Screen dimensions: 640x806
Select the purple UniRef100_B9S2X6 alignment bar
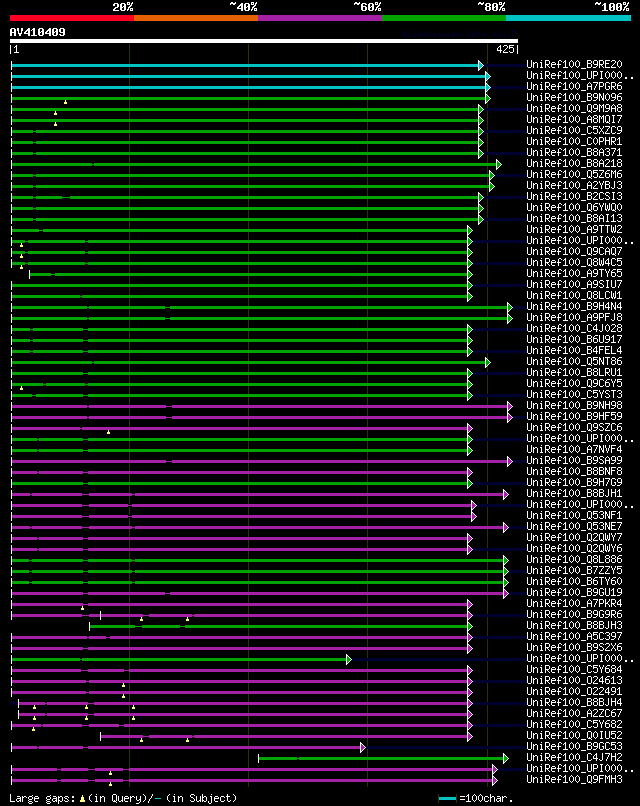coord(242,649)
